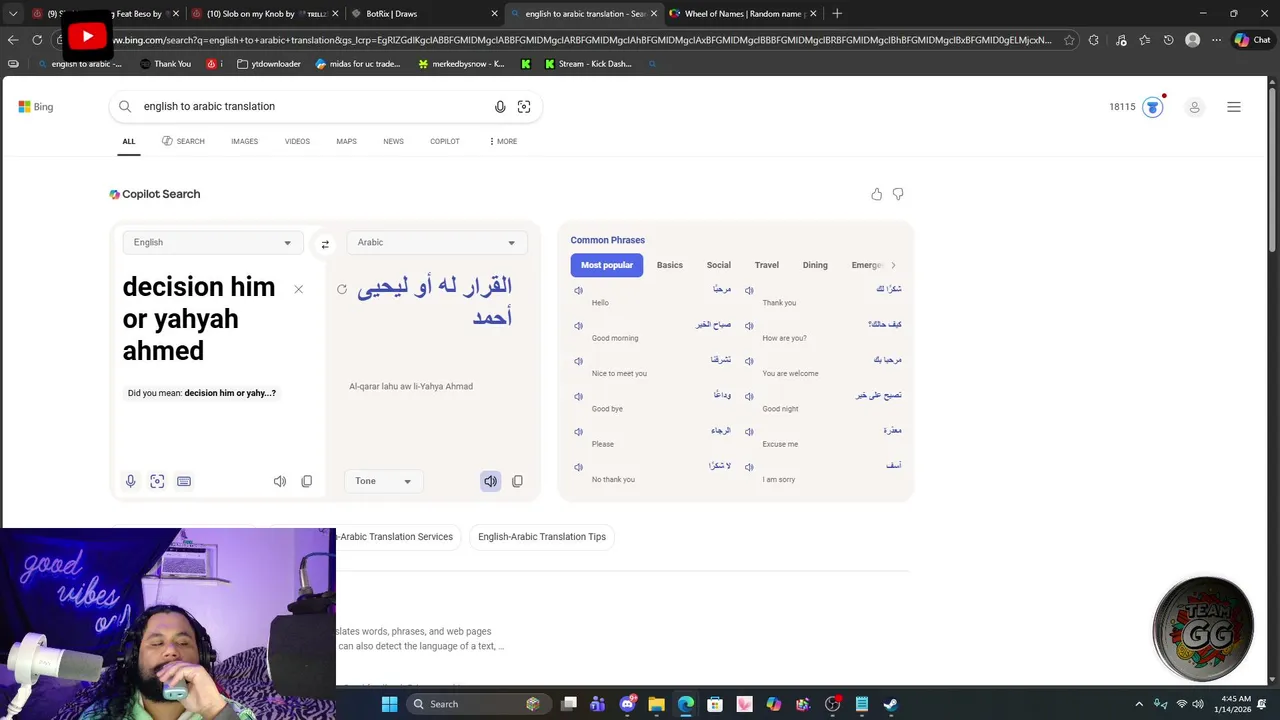Viewport: 1280px width, 720px height.
Task: Open the Arabic target language dropdown
Action: coord(437,242)
